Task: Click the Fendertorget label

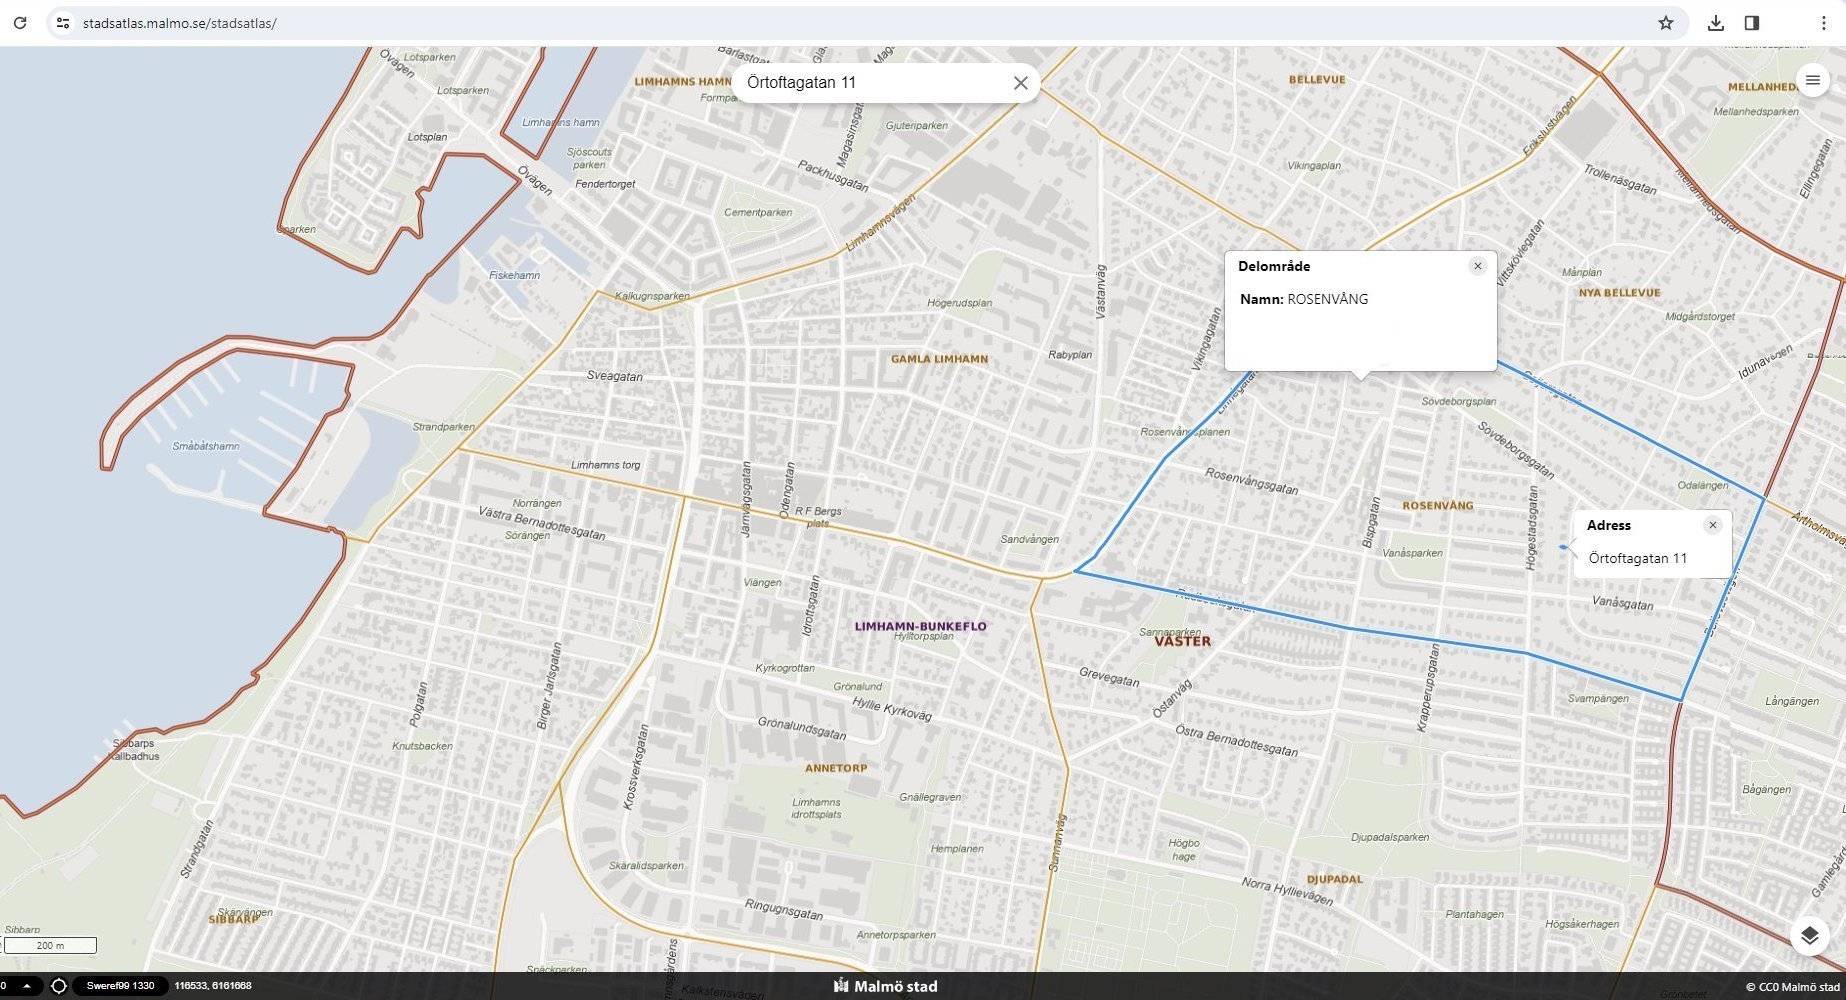Action: tap(605, 184)
